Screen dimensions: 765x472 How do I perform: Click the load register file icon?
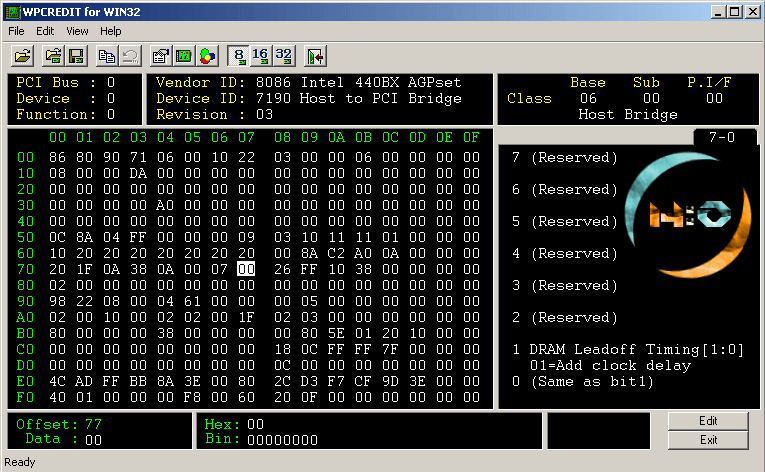click(53, 56)
